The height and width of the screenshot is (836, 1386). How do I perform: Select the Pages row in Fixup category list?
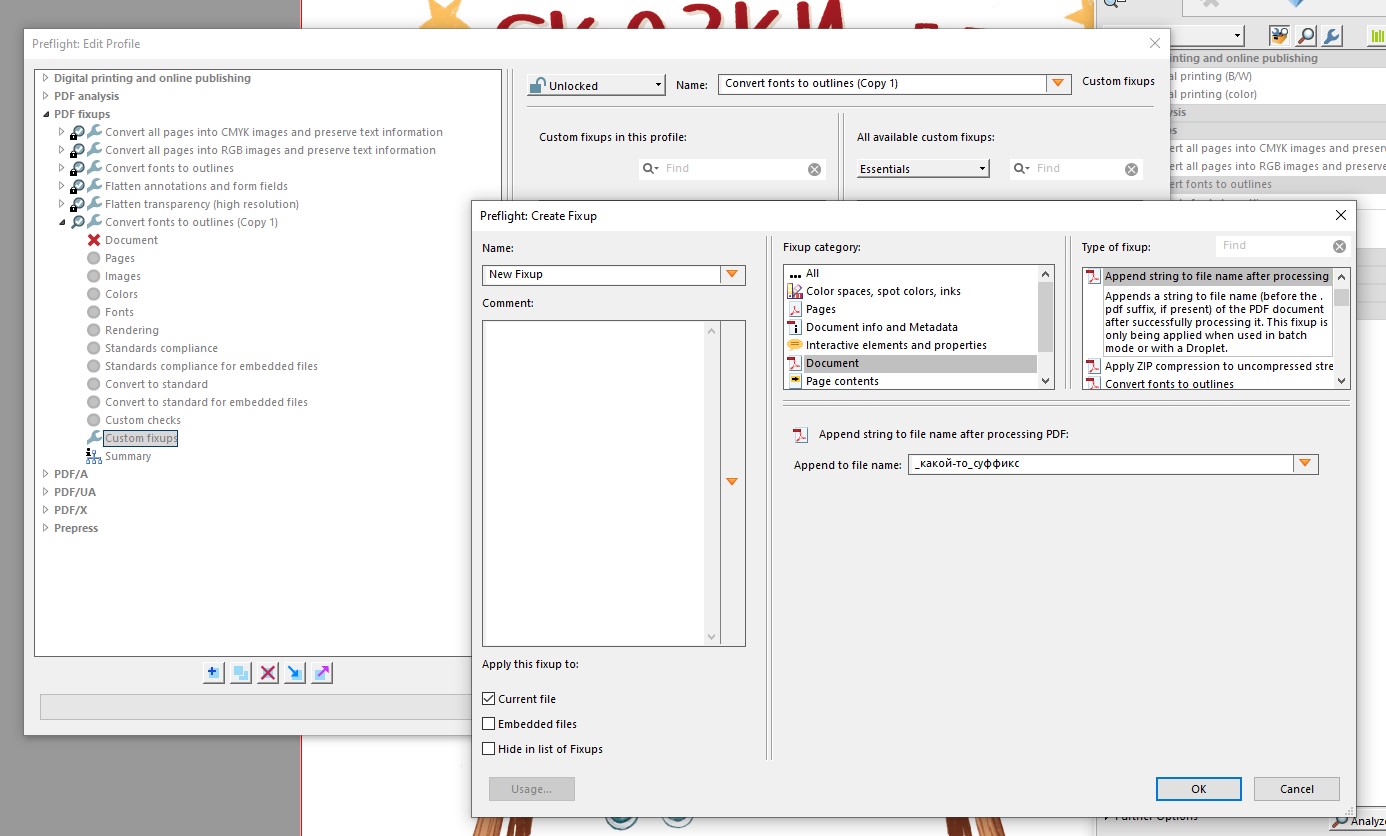tap(911, 309)
